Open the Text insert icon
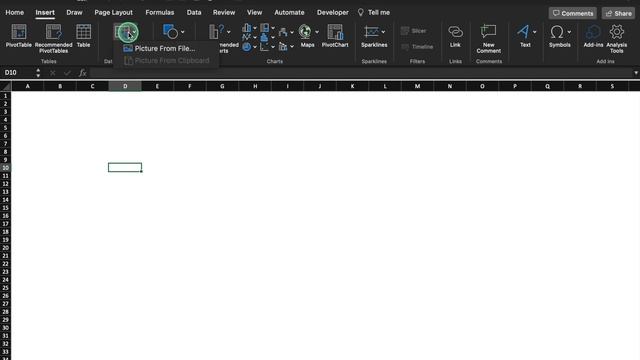The image size is (640, 360). [523, 32]
